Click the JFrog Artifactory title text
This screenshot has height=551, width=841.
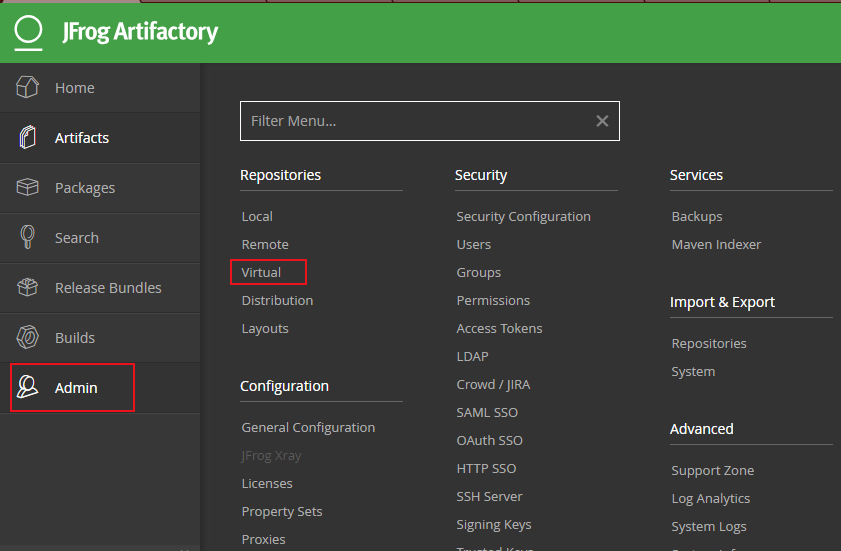point(140,32)
